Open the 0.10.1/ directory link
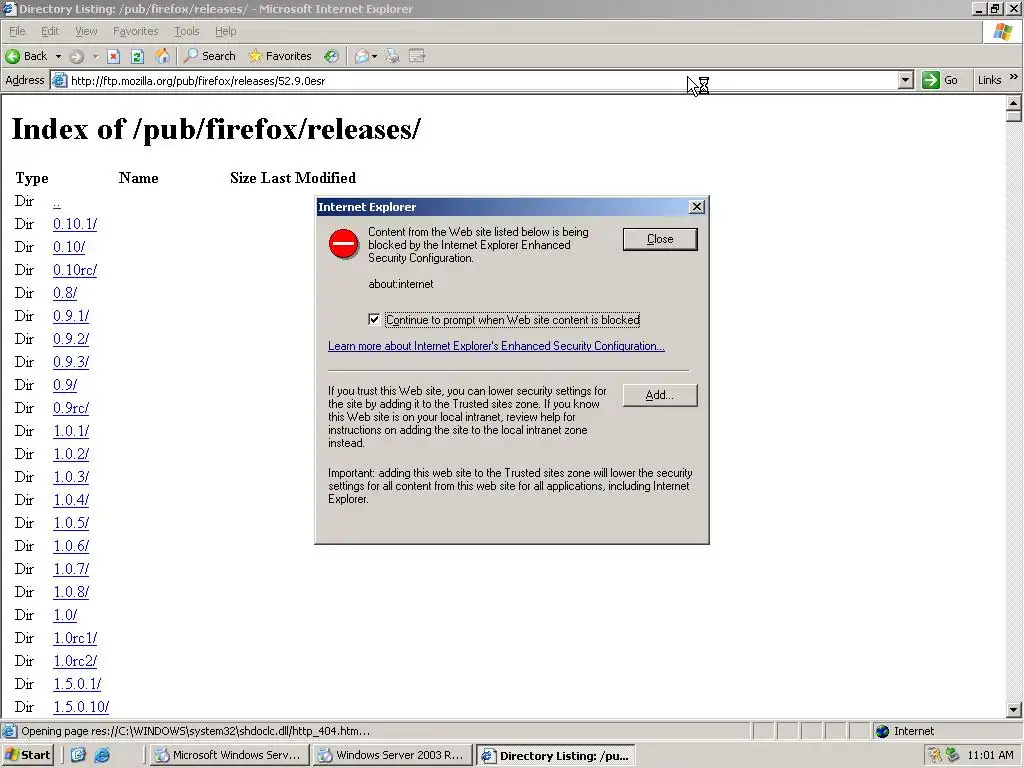 point(75,224)
